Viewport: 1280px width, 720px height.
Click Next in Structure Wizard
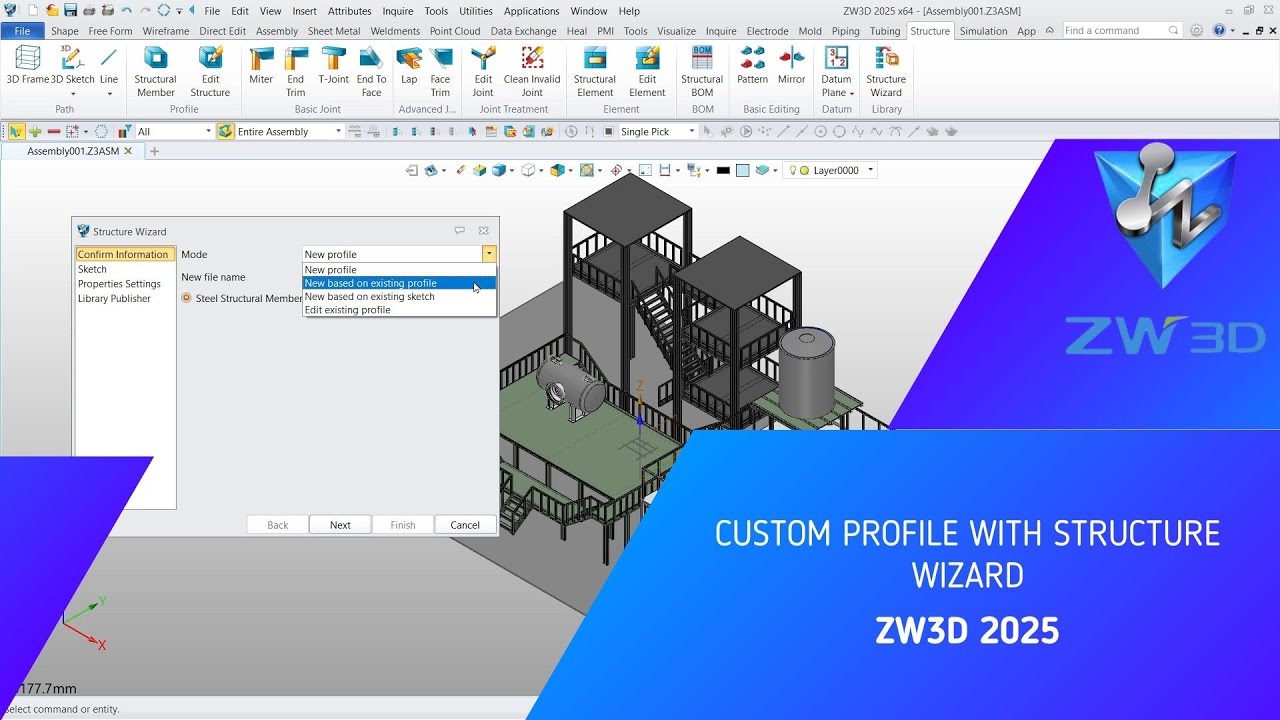(340, 525)
